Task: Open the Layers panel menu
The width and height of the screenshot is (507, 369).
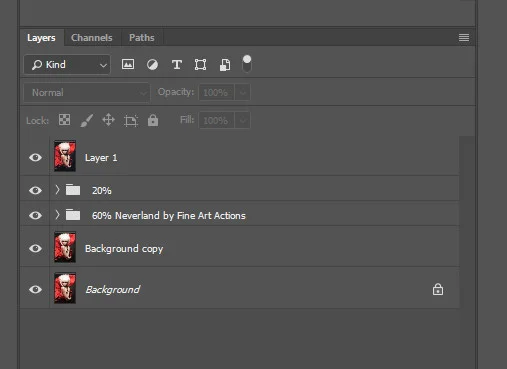Action: [464, 37]
